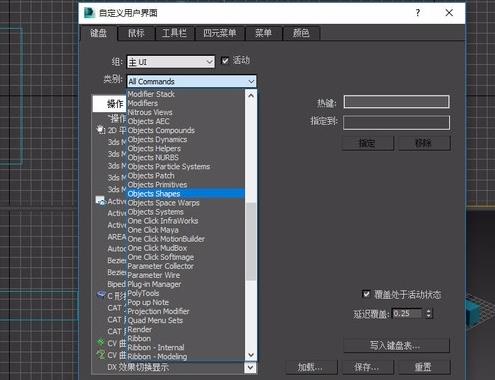Click the 保存 button

pos(367,367)
